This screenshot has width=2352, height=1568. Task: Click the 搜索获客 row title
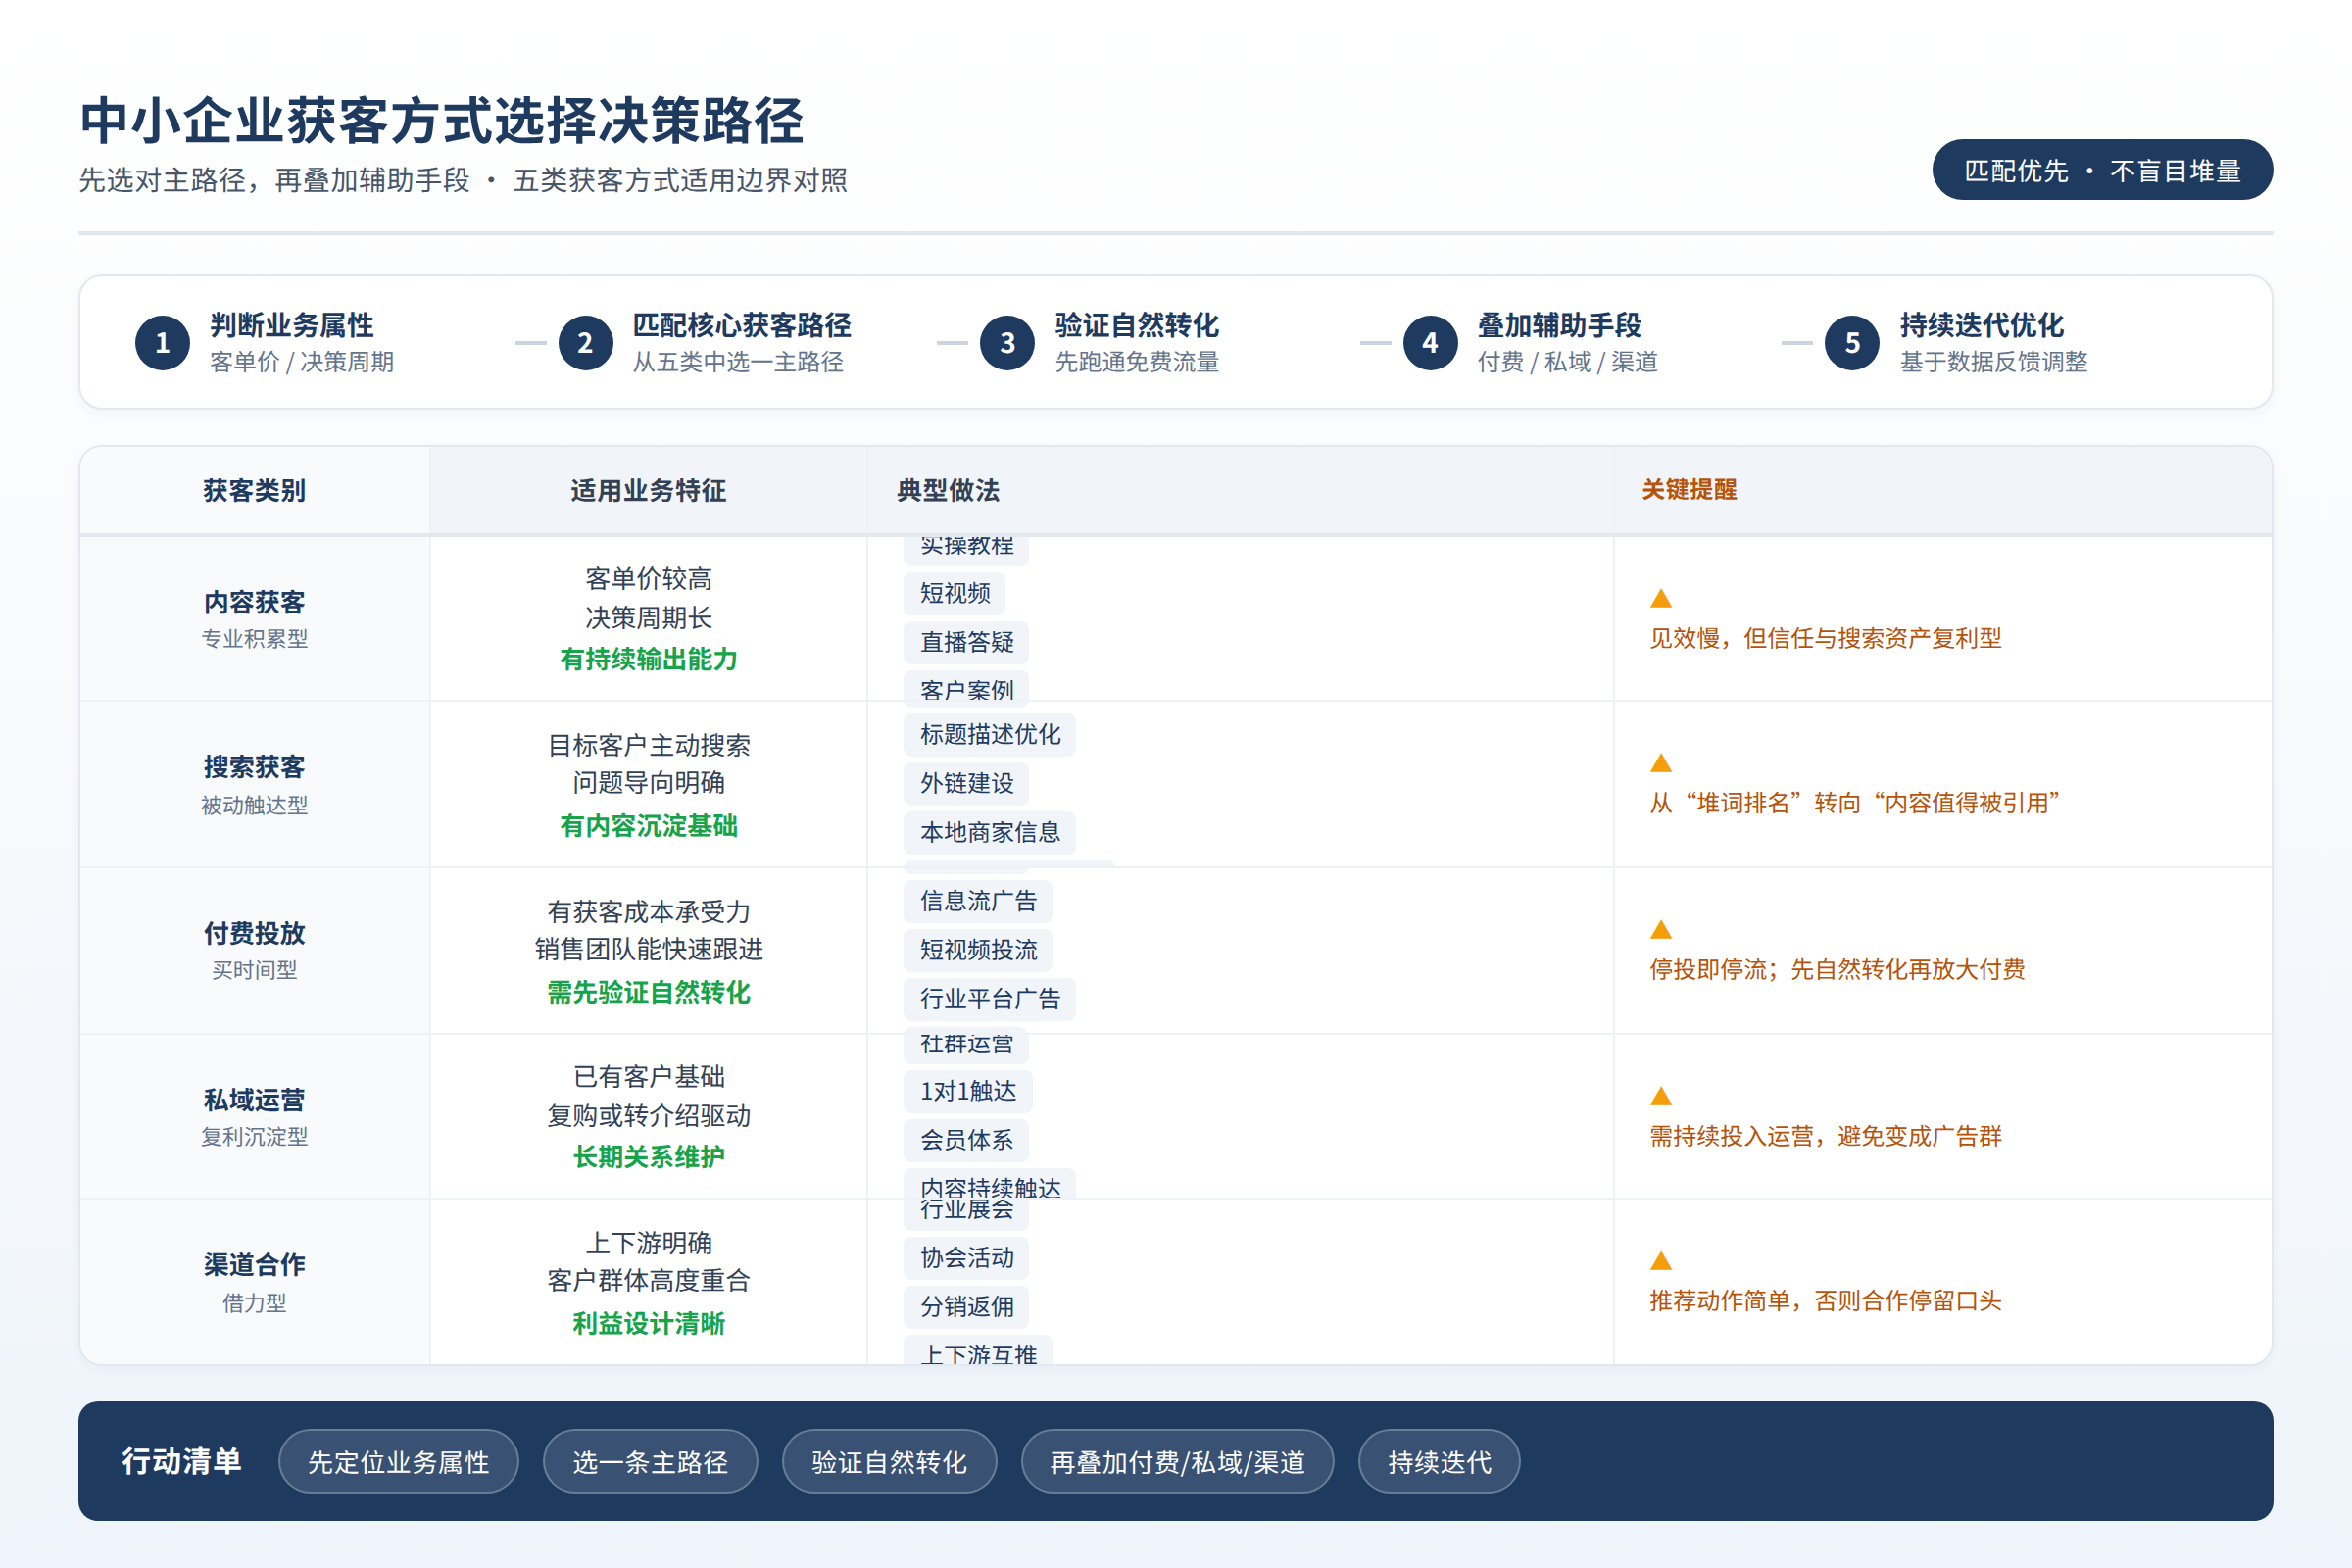click(254, 767)
